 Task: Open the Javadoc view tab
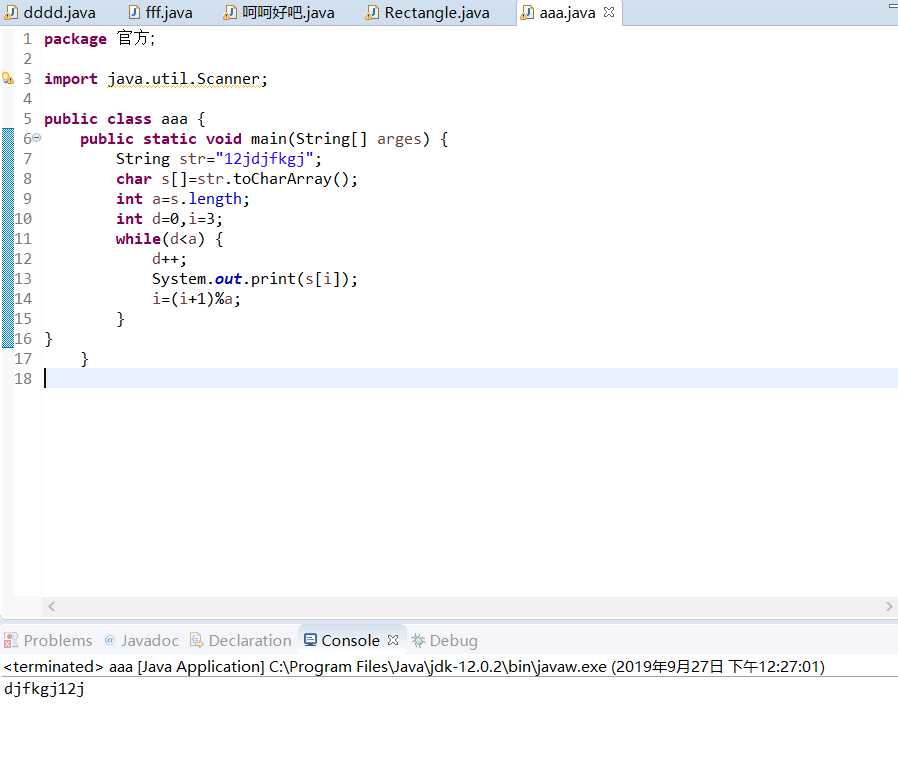[141, 640]
